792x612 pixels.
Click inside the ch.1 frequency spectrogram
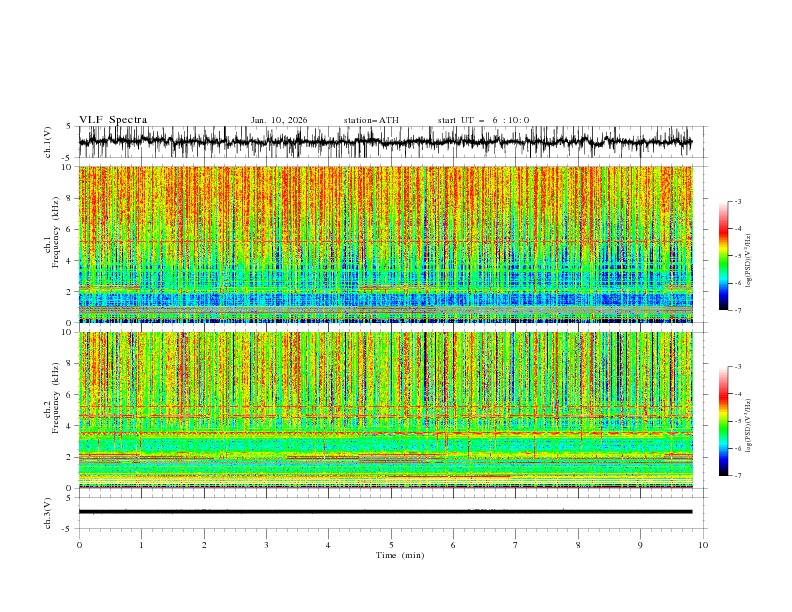(x=385, y=244)
